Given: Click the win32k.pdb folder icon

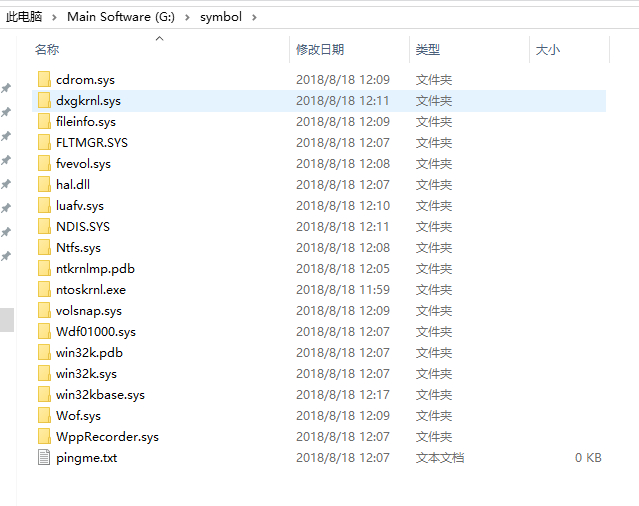Looking at the screenshot, I should (x=43, y=352).
